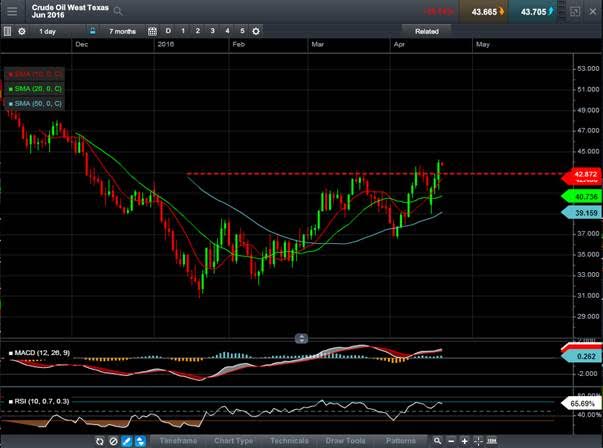Click the 0.262 MACD value tag

pyautogui.click(x=582, y=356)
